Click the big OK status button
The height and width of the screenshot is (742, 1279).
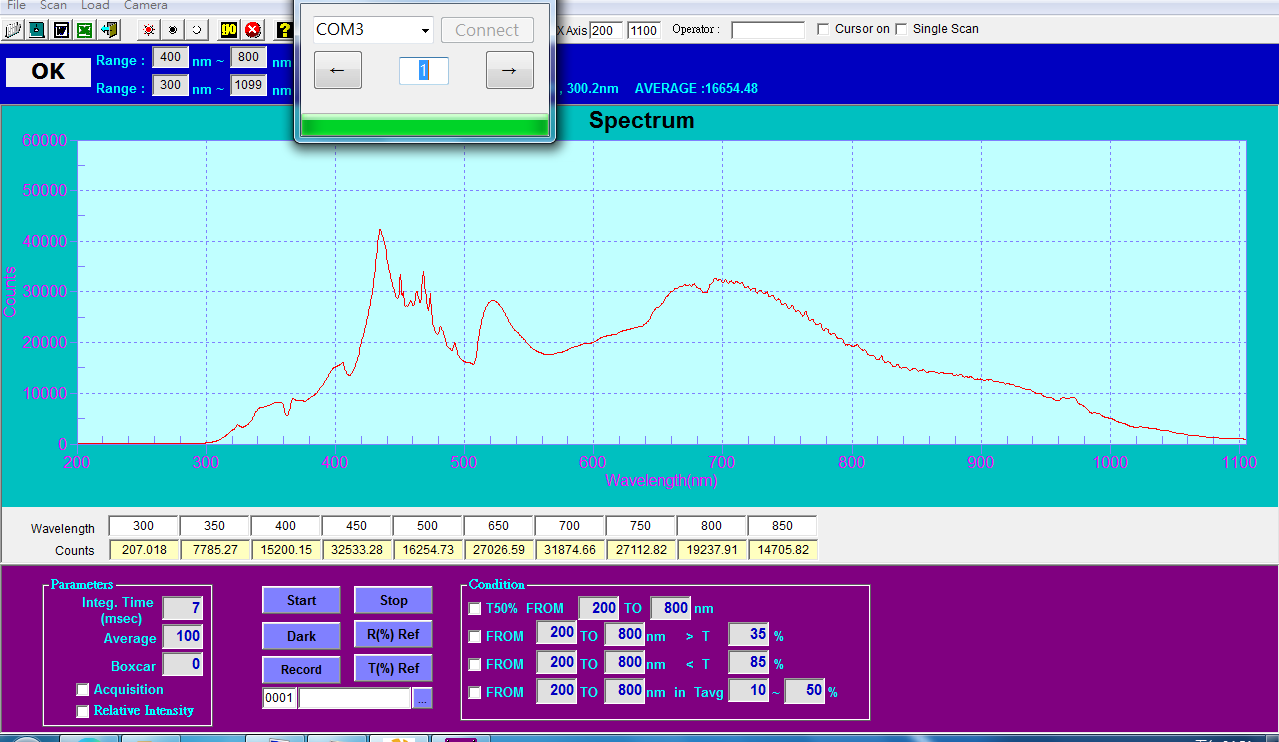(x=48, y=72)
